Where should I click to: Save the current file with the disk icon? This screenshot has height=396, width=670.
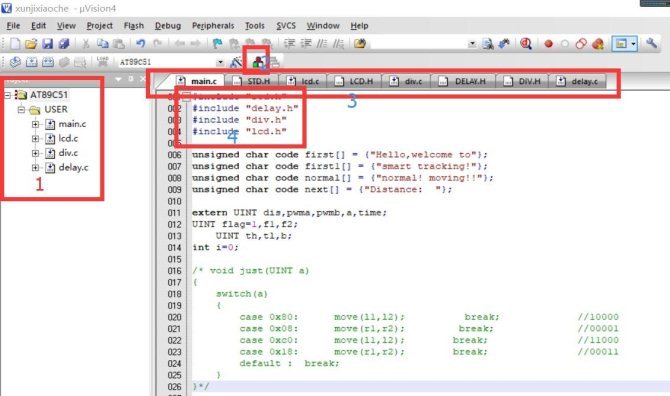coord(47,44)
